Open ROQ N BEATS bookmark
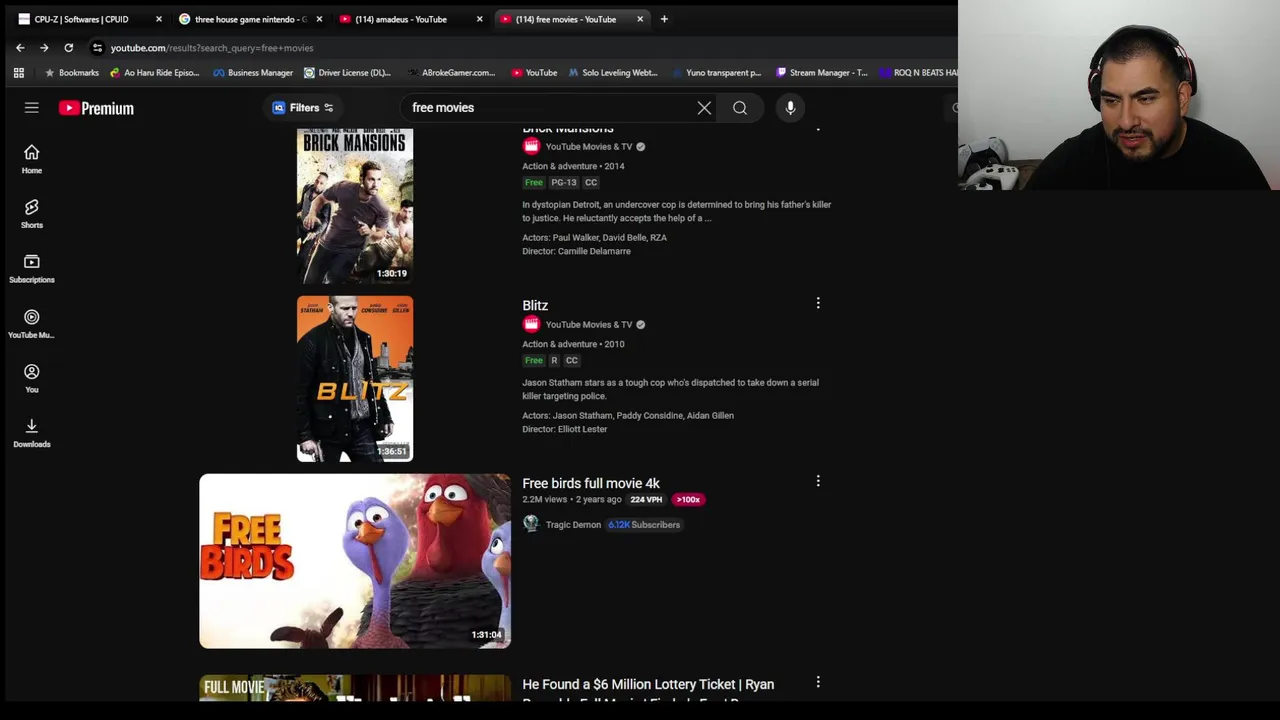The image size is (1280, 720). [x=918, y=73]
